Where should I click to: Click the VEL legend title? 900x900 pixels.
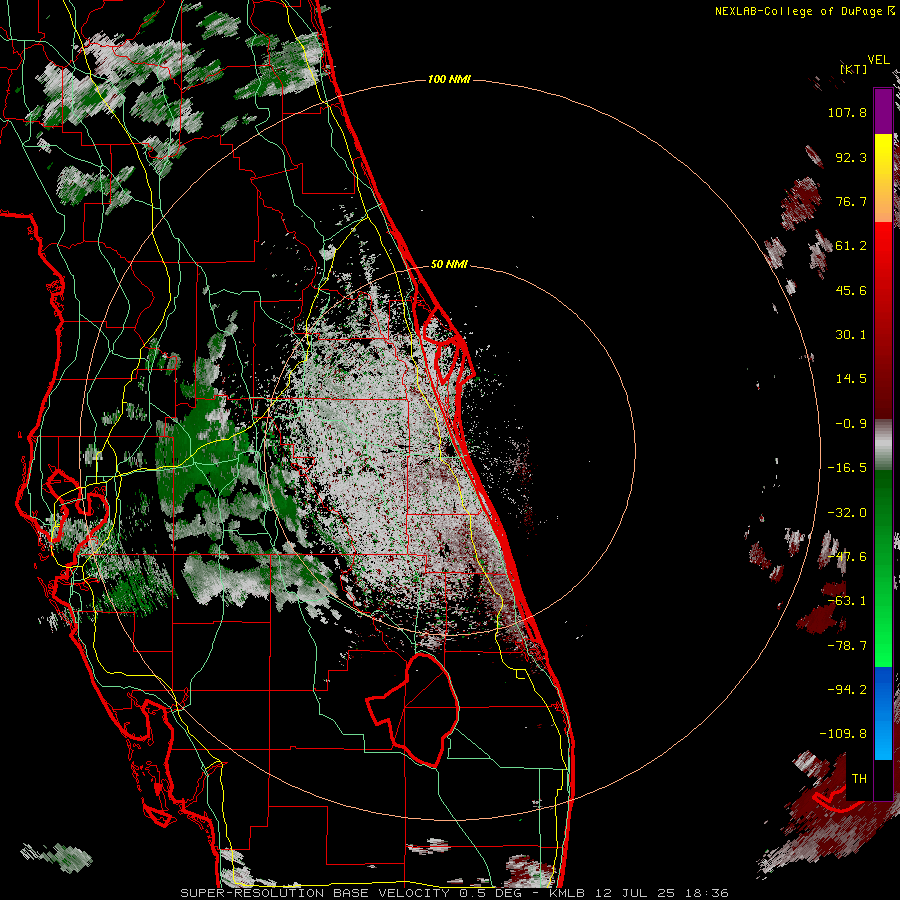tap(878, 60)
